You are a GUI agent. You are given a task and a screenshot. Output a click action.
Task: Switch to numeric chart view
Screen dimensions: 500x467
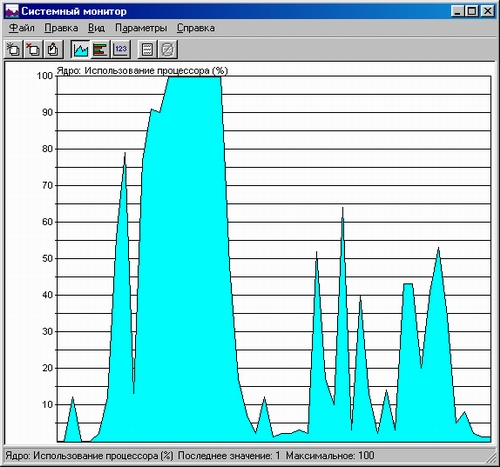coord(120,50)
